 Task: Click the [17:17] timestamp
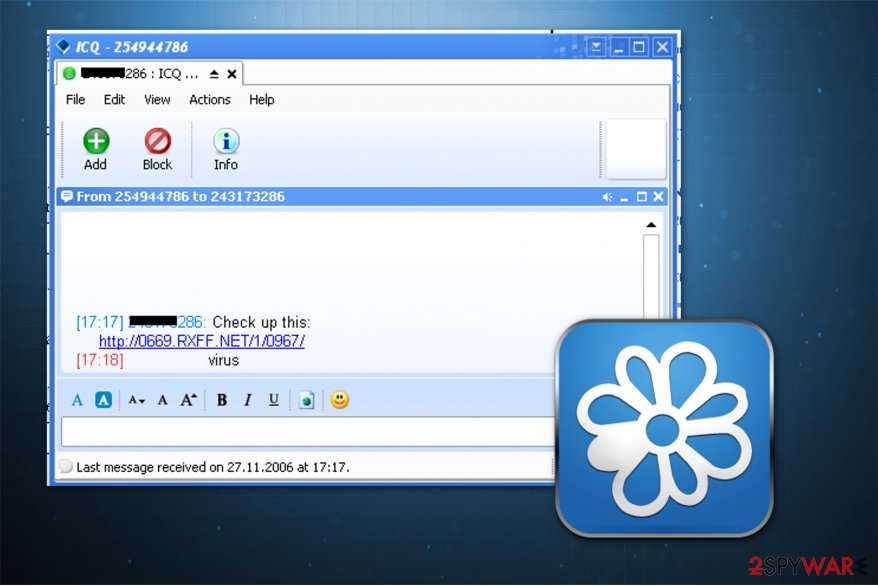100,322
